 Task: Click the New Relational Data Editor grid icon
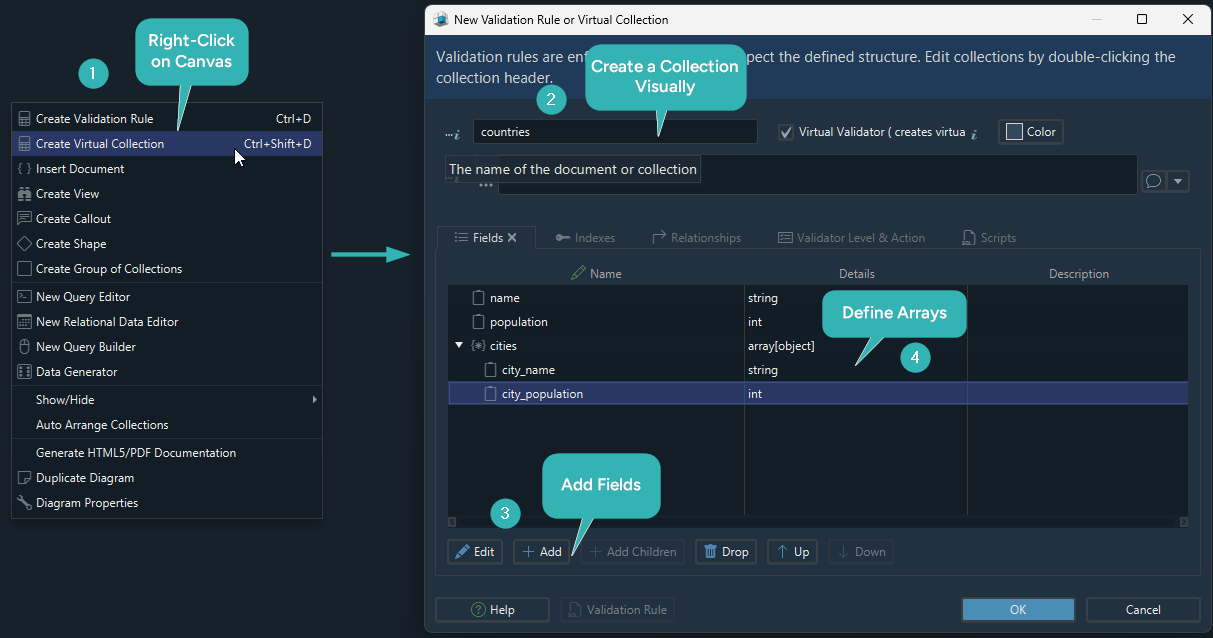(24, 322)
